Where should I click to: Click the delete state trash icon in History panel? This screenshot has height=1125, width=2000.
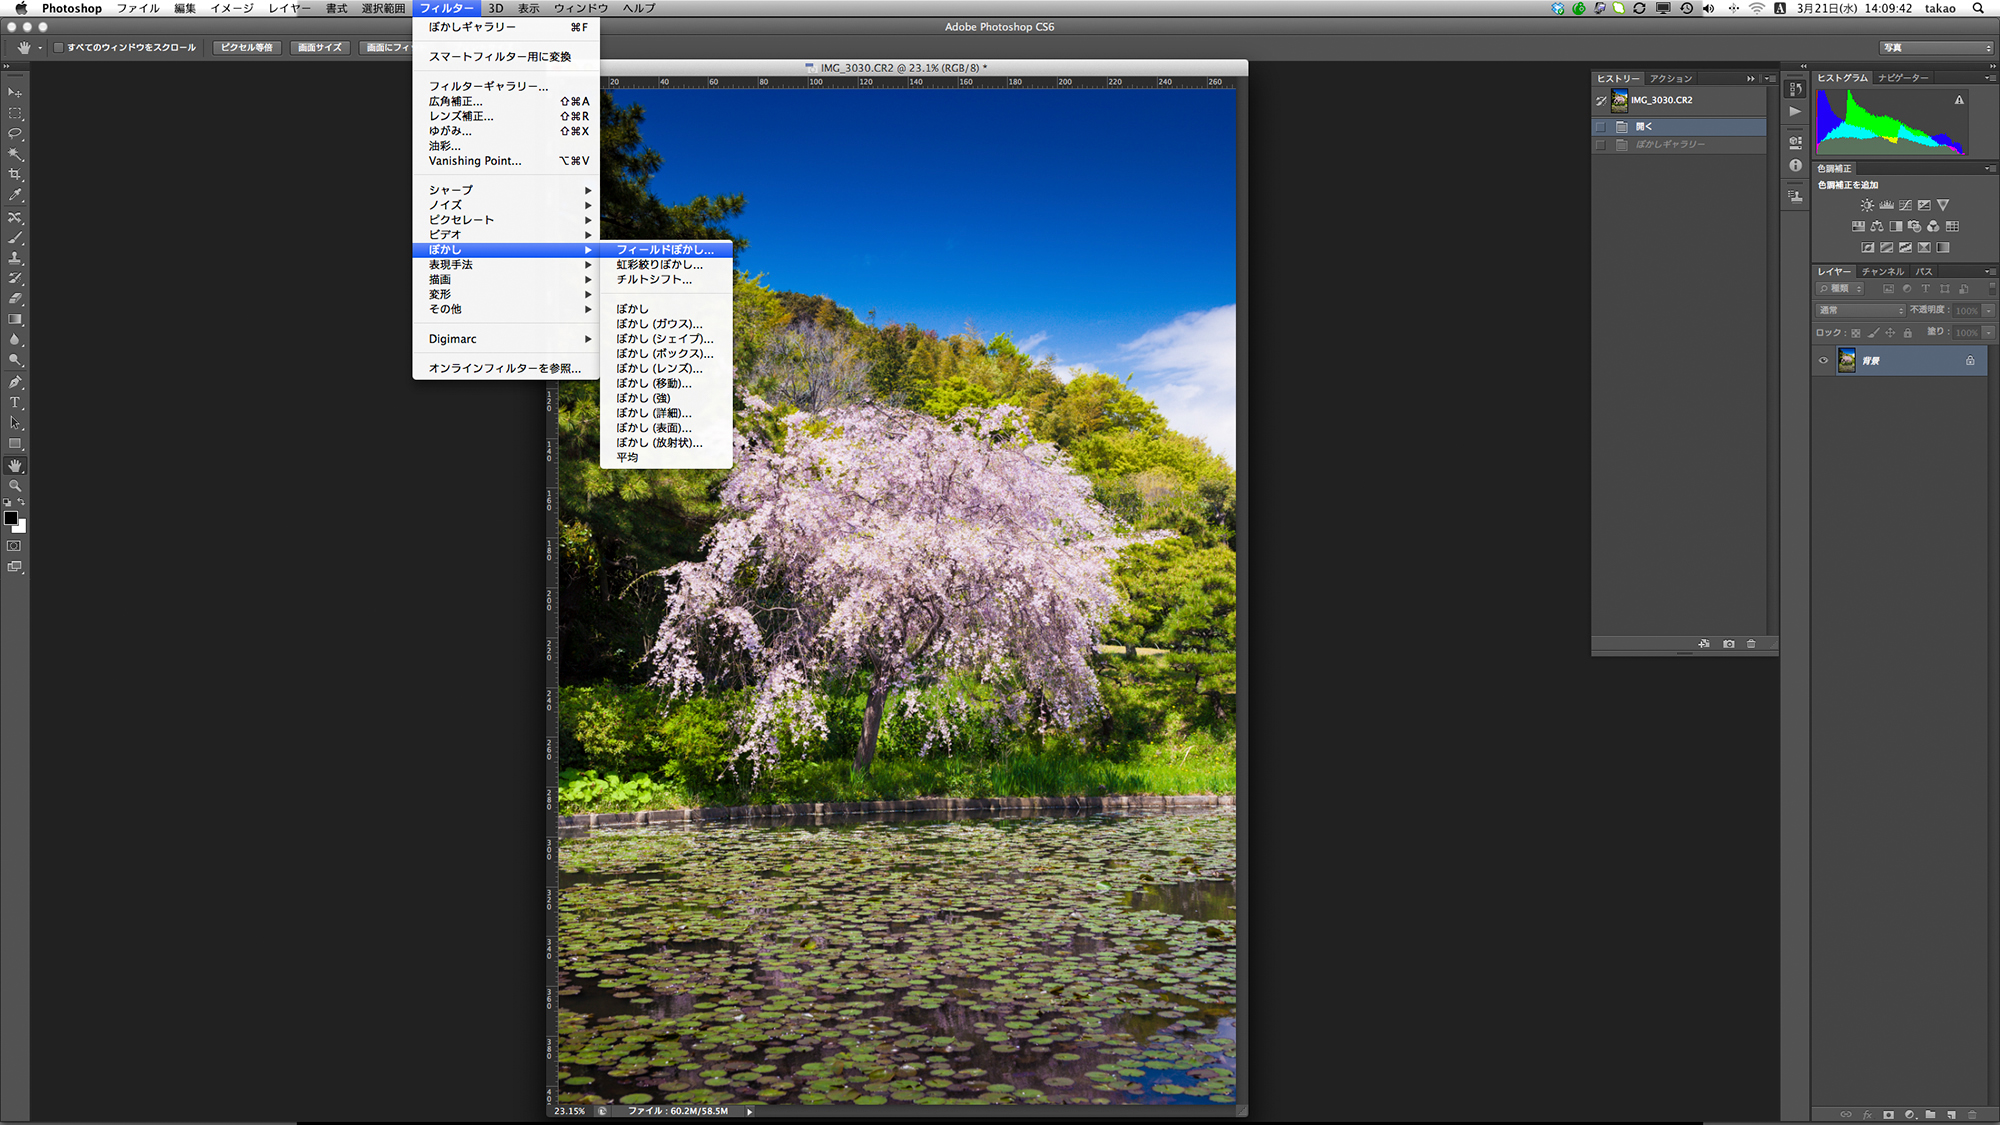1751,644
